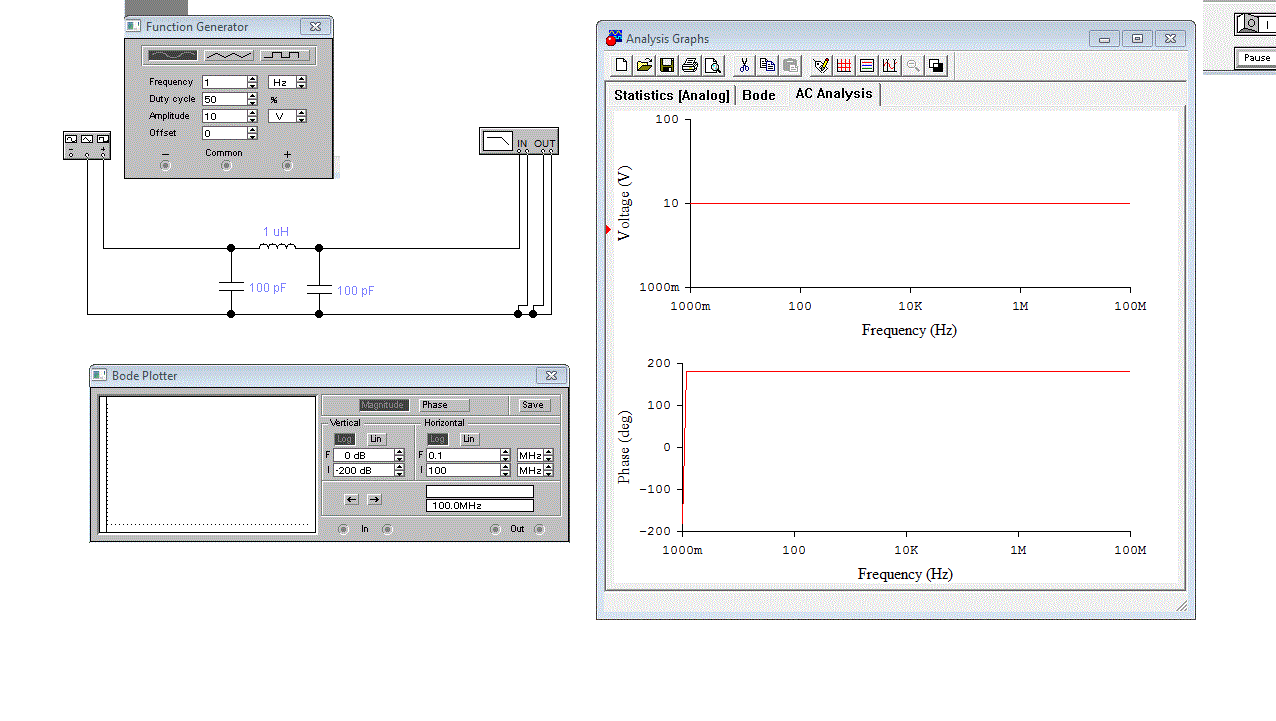Move Bode Plotter cursor right with arrow
The width and height of the screenshot is (1276, 721).
[x=374, y=499]
